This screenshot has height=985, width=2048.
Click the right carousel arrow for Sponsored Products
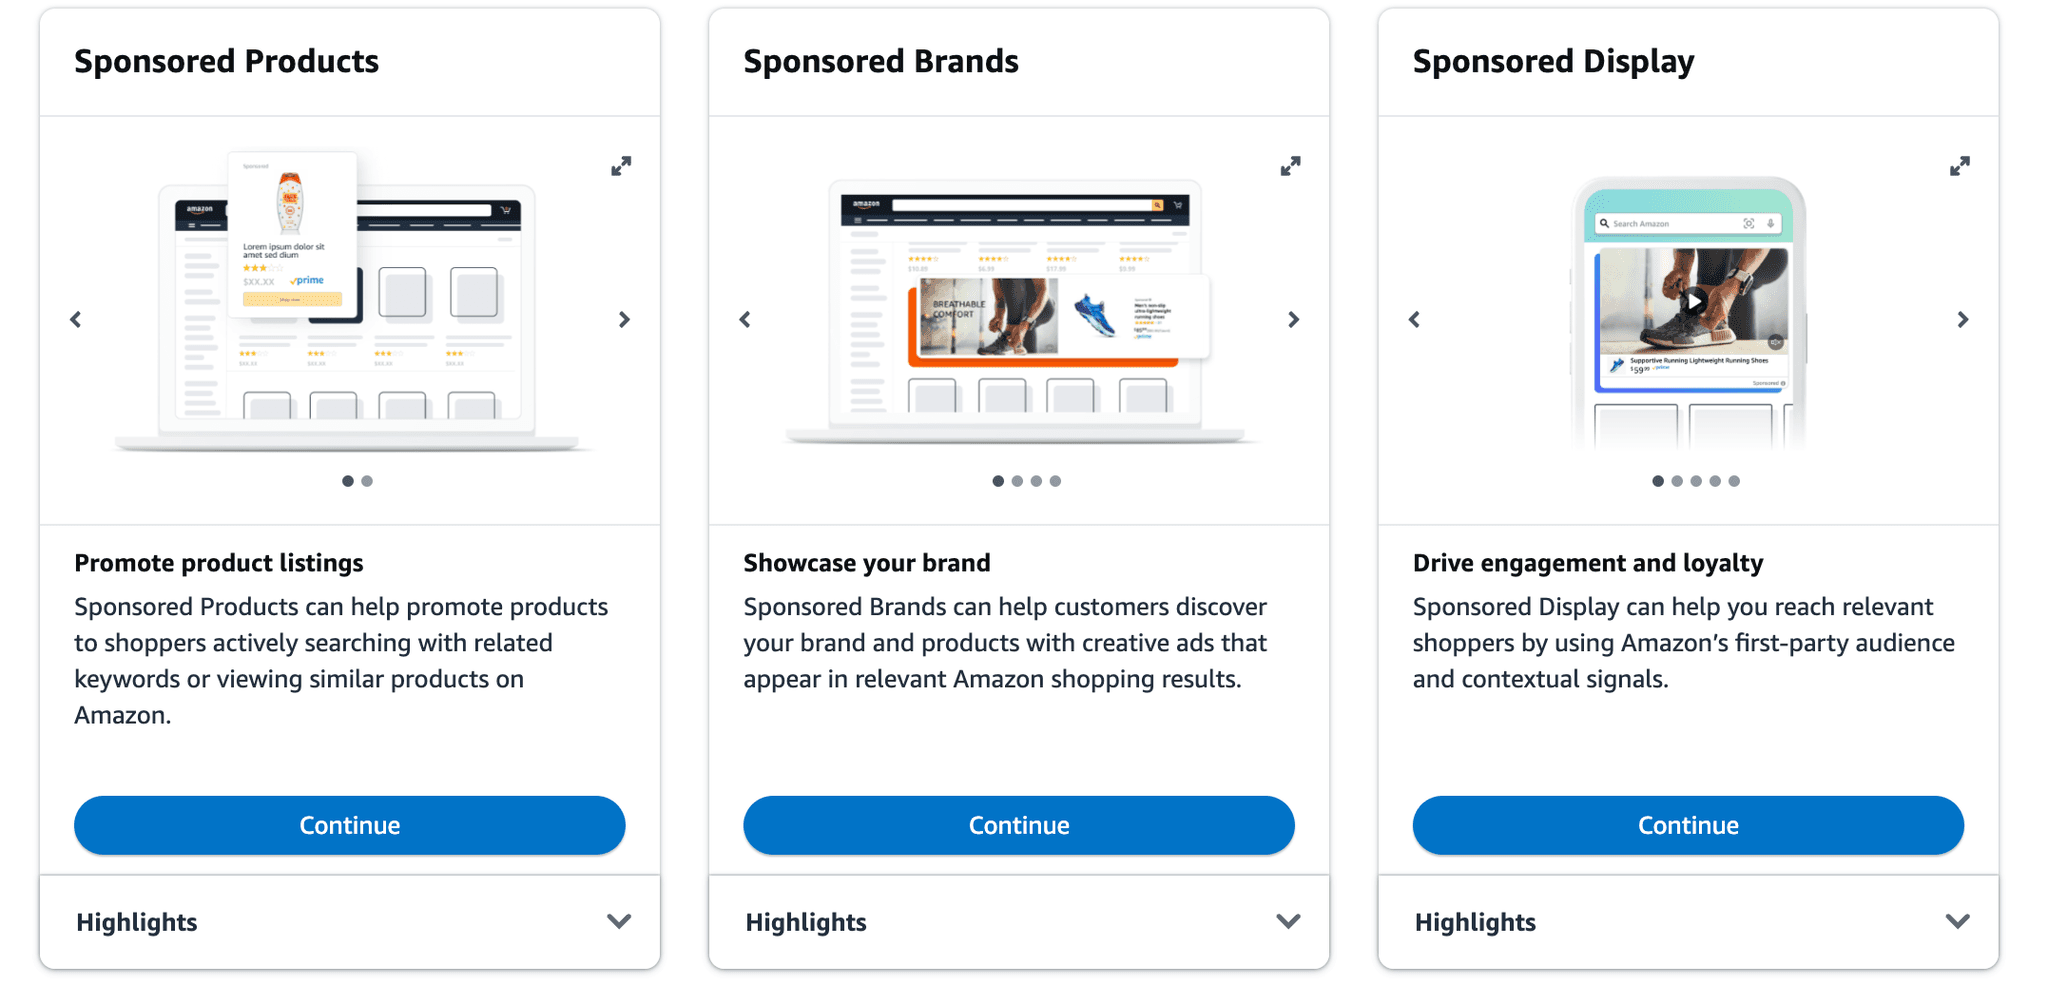[x=624, y=319]
